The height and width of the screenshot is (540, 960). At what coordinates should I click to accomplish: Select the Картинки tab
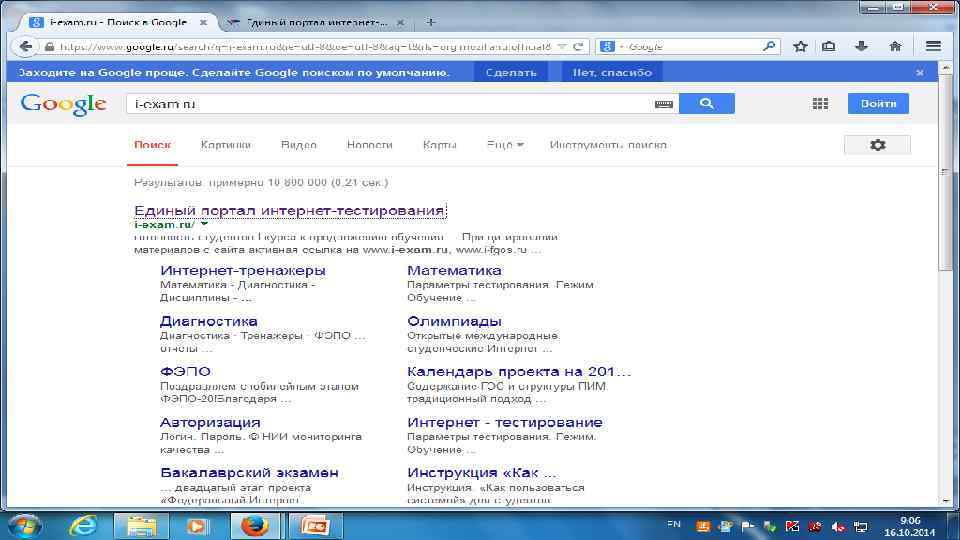[225, 145]
